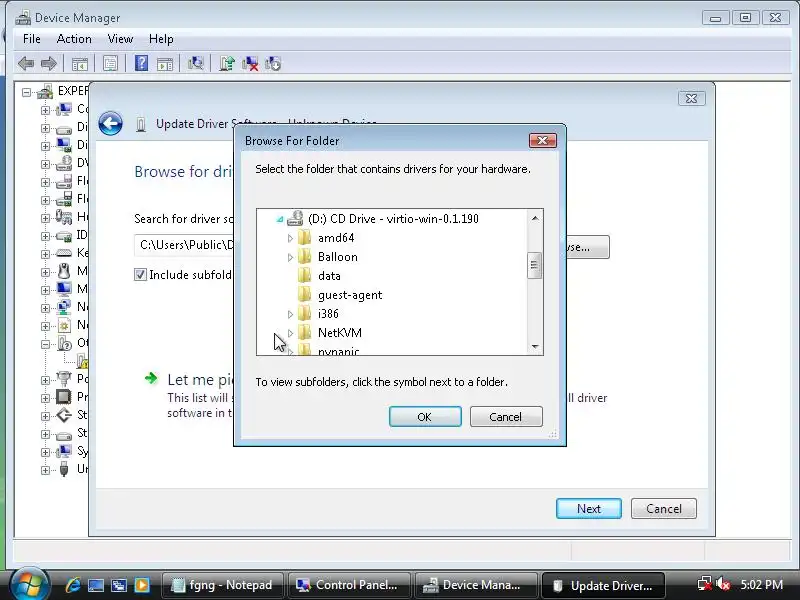The height and width of the screenshot is (600, 800).
Task: Click the Update Driver Software toolbar icon
Action: (227, 63)
